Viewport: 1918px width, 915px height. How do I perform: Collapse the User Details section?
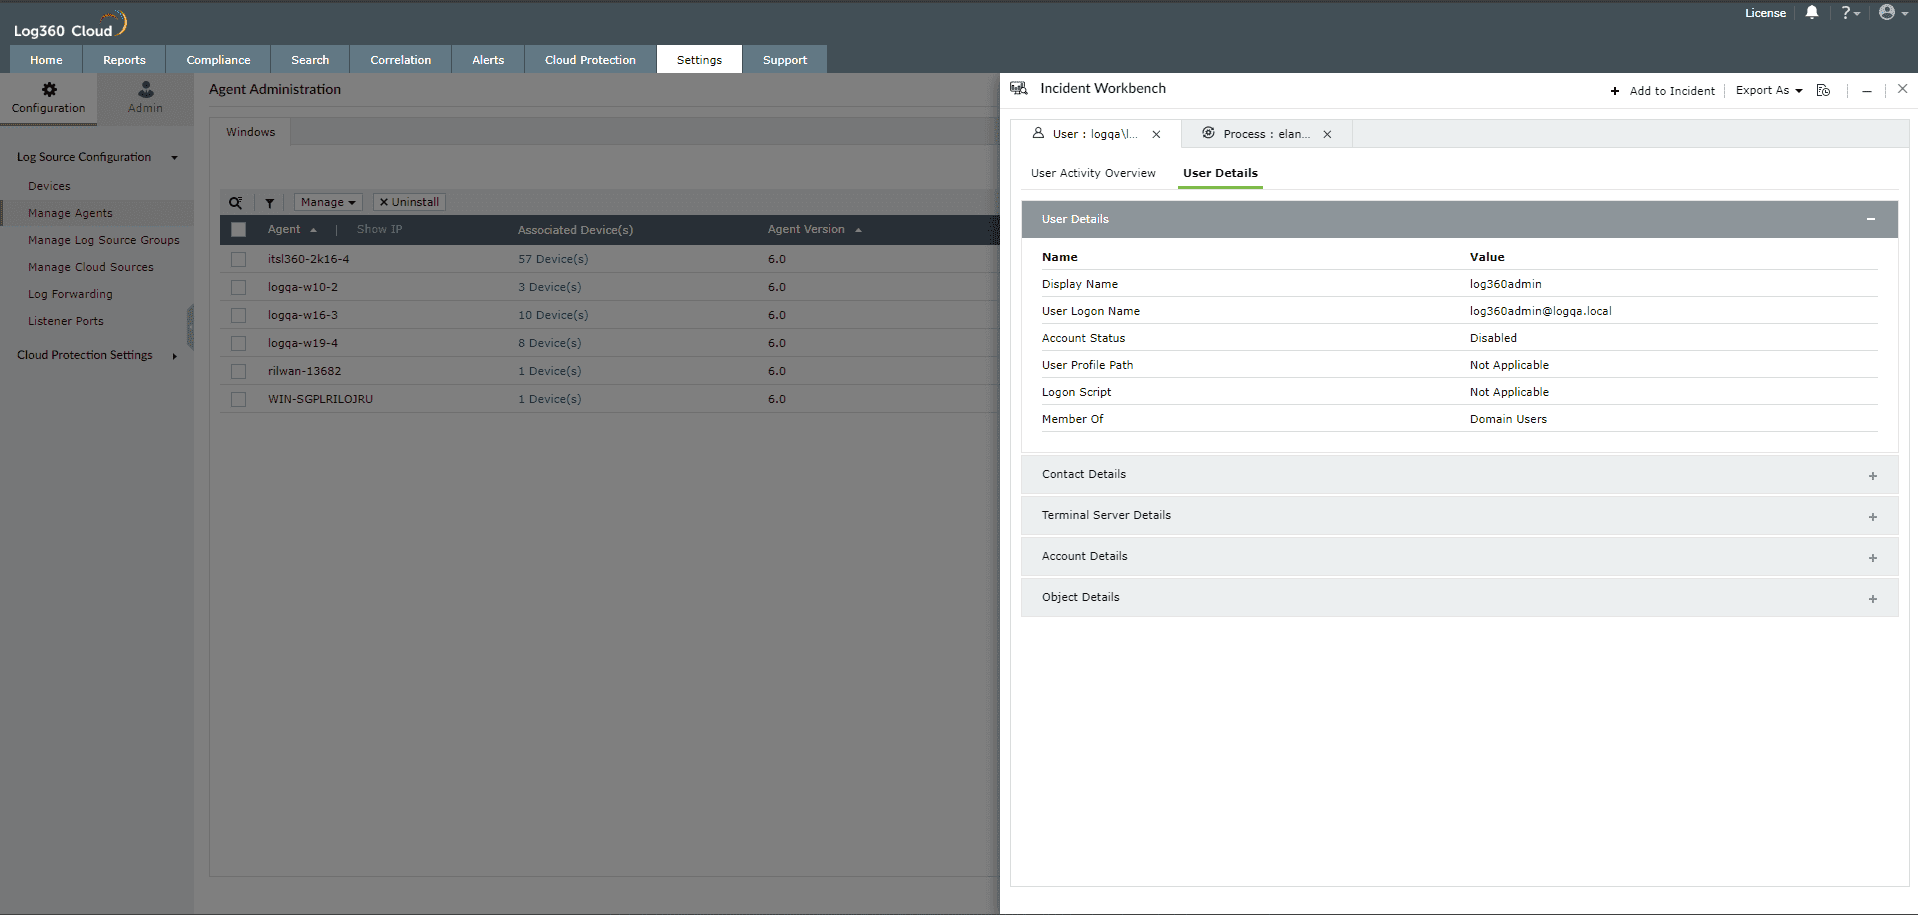(1870, 219)
